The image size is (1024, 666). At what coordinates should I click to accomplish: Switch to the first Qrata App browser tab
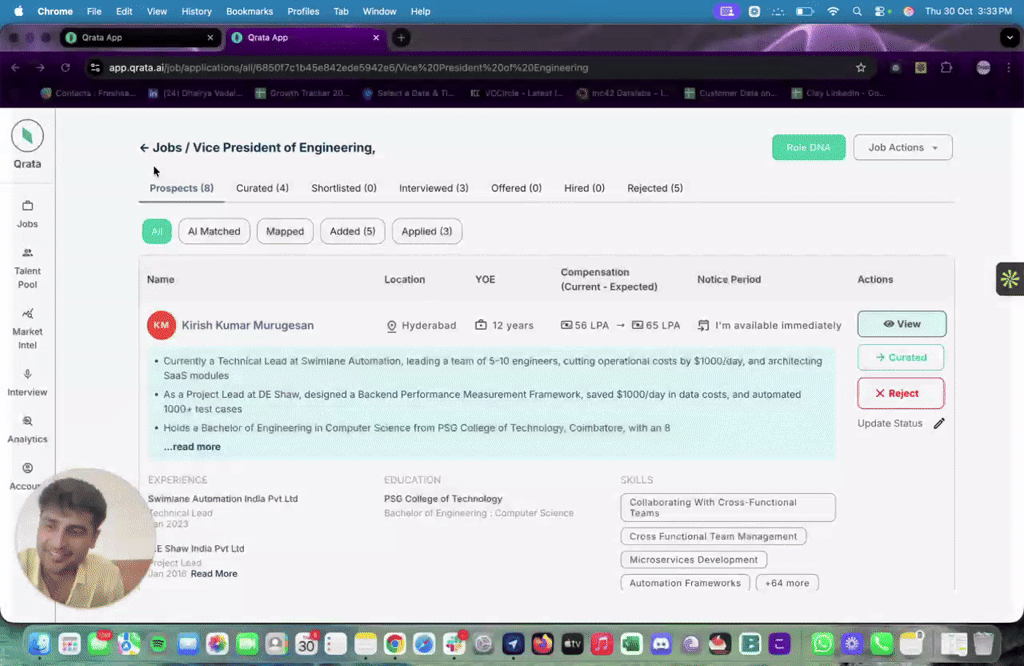(x=139, y=38)
